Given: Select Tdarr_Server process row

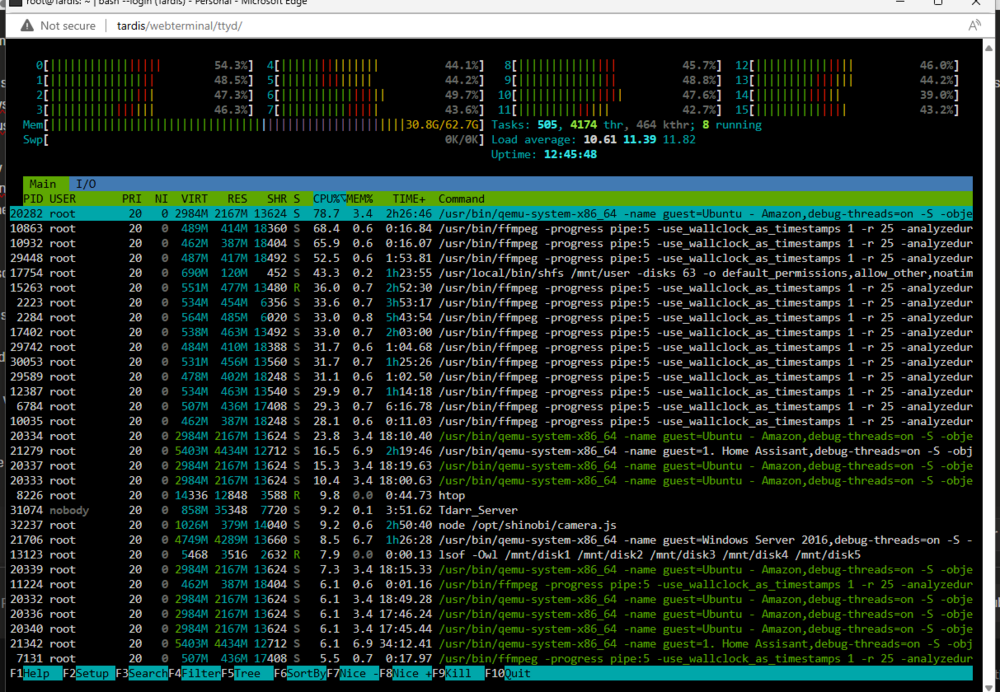Looking at the screenshot, I should click(491, 510).
